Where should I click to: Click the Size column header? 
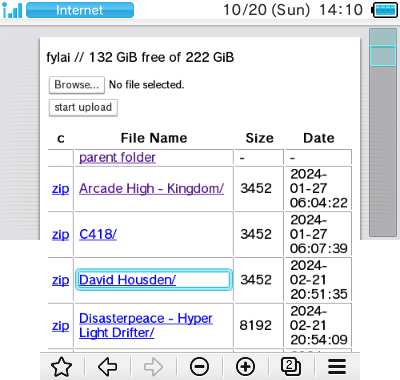pyautogui.click(x=259, y=138)
